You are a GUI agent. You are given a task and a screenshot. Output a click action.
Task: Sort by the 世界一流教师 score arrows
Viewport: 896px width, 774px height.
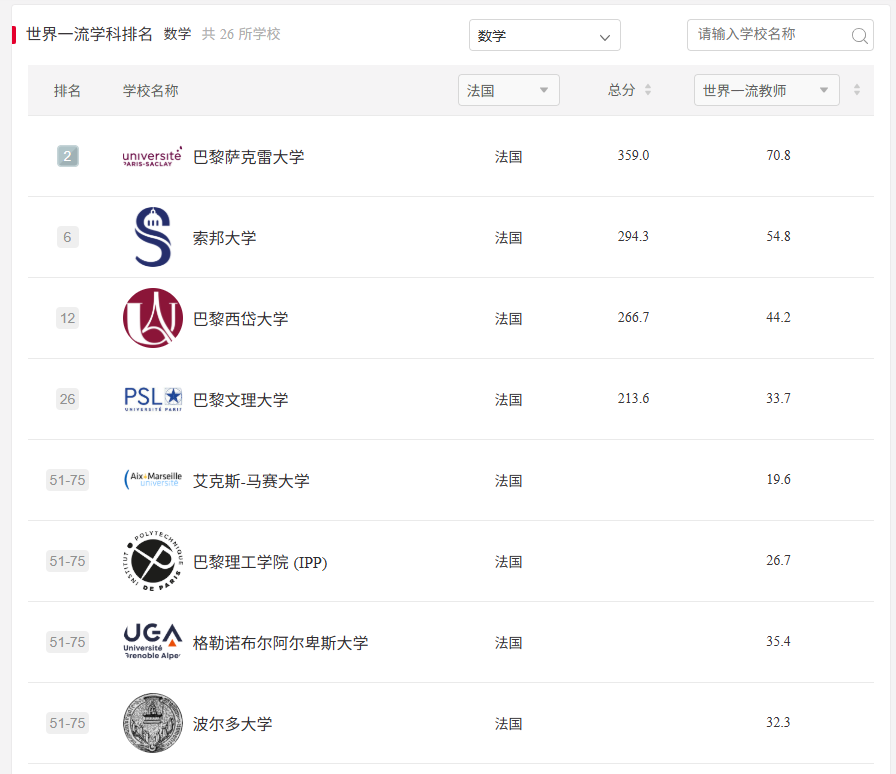point(856,89)
